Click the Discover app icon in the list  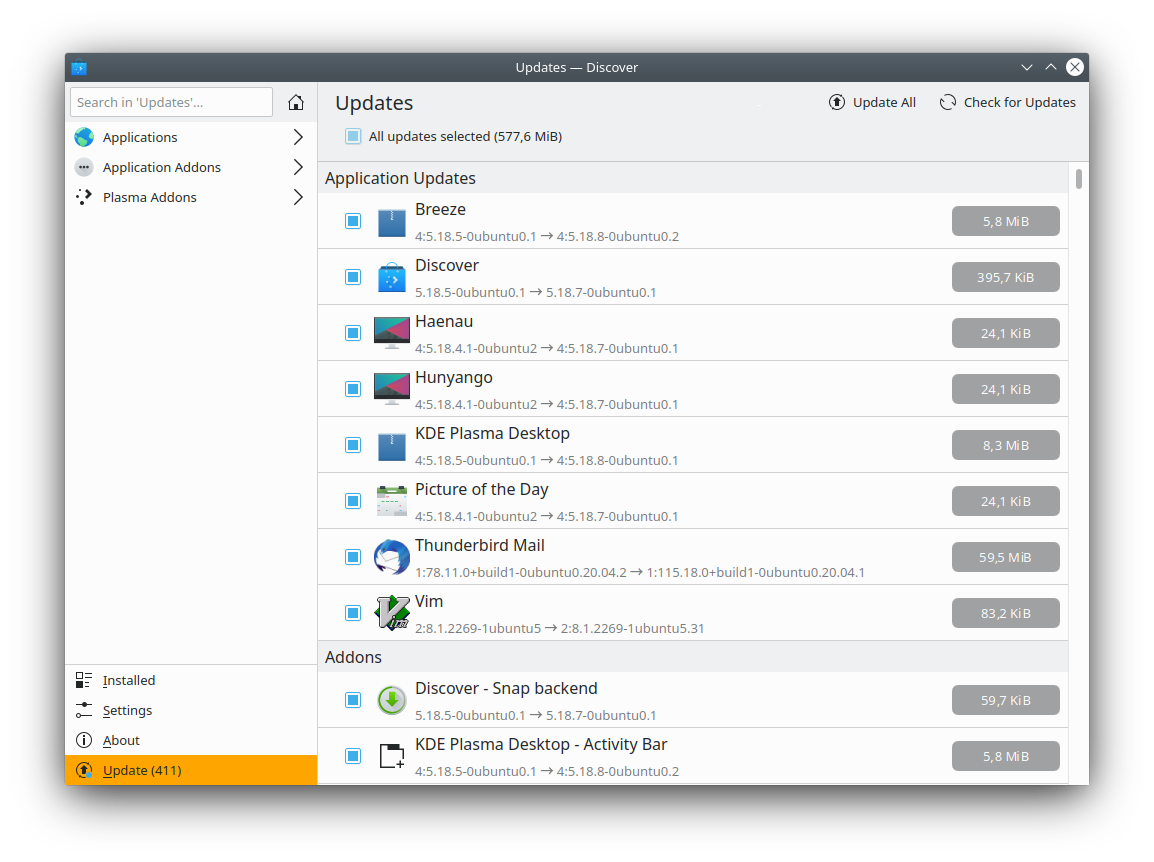coord(392,278)
